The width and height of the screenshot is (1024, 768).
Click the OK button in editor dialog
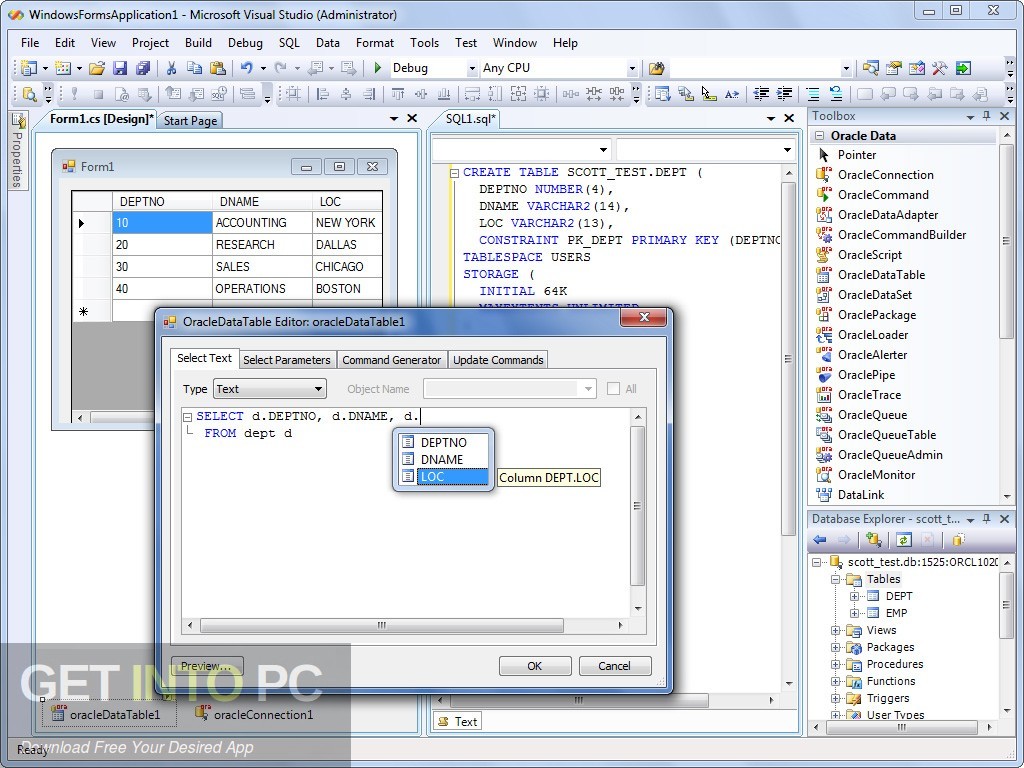point(535,666)
